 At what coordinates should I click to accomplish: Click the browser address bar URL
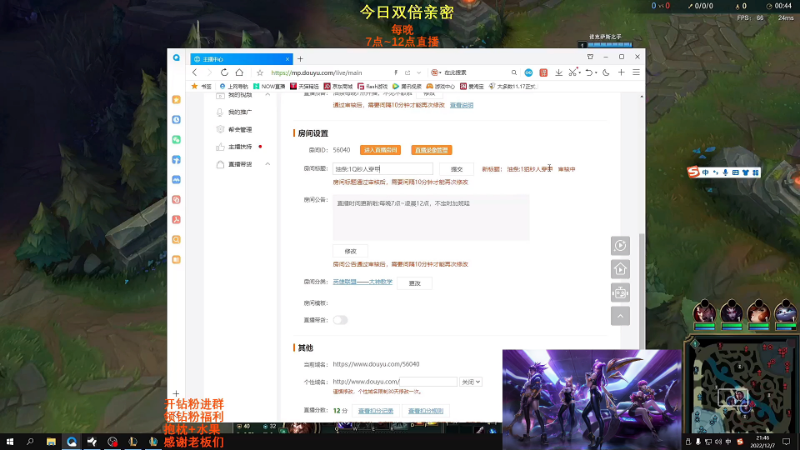pyautogui.click(x=316, y=72)
